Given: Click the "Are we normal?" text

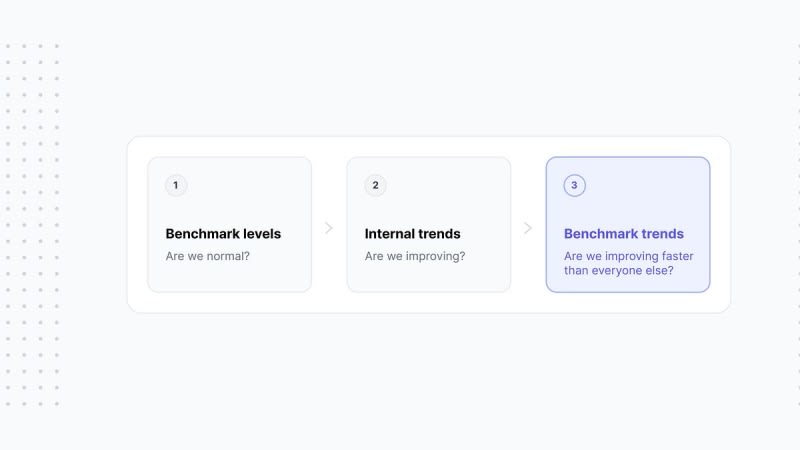Looking at the screenshot, I should coord(208,256).
